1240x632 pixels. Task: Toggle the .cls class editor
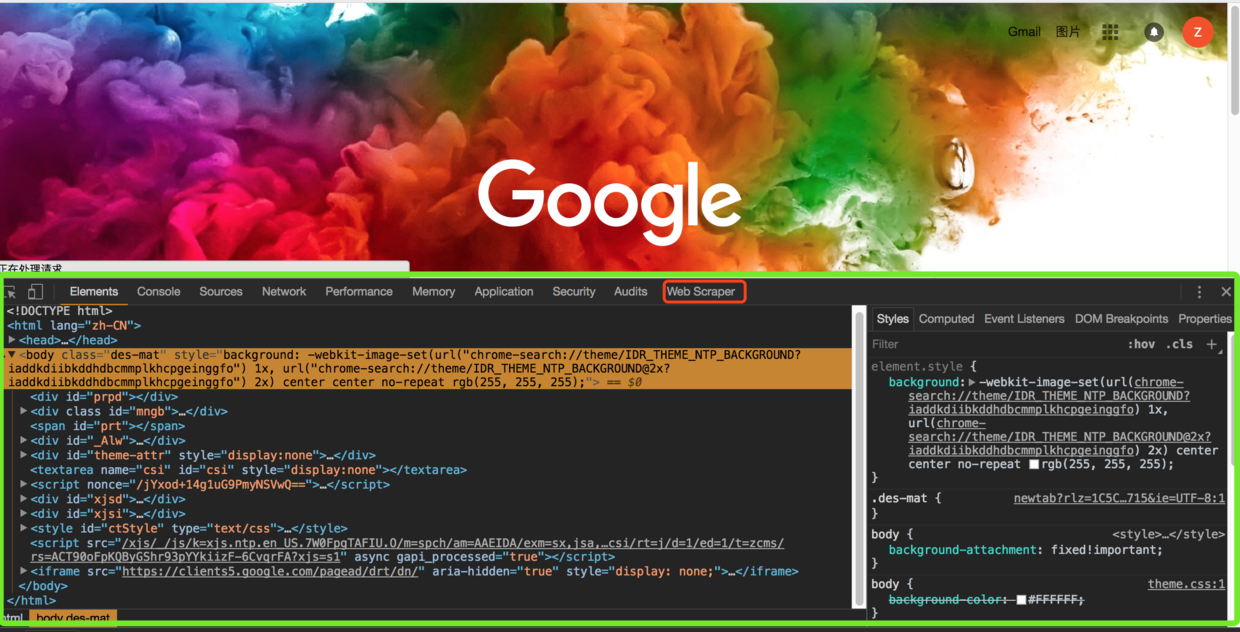pos(1179,344)
